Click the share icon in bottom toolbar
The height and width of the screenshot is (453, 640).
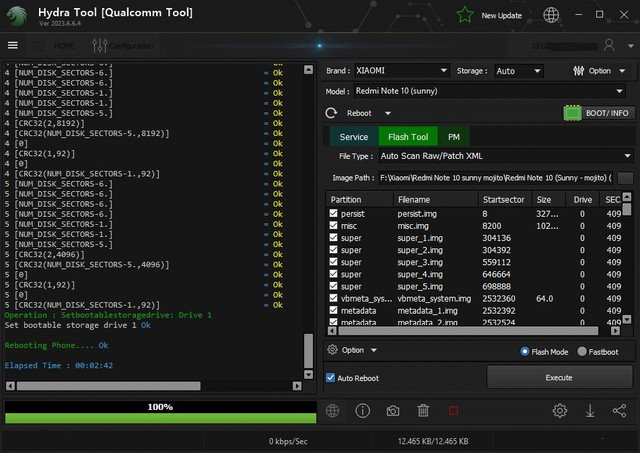click(x=620, y=411)
